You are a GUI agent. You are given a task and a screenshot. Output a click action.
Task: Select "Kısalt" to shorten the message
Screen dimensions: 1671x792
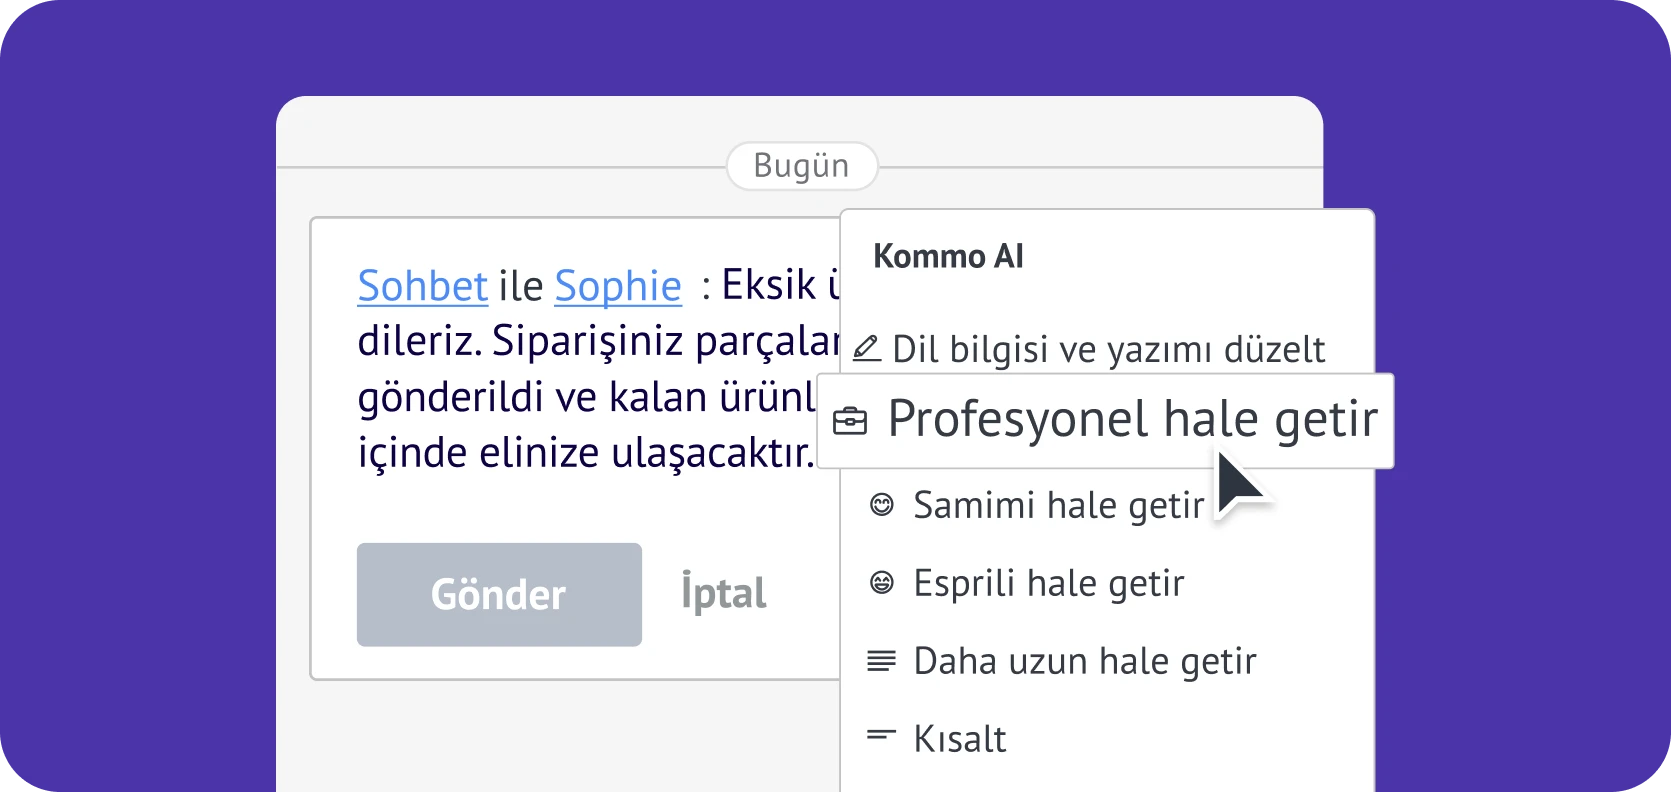pos(959,739)
